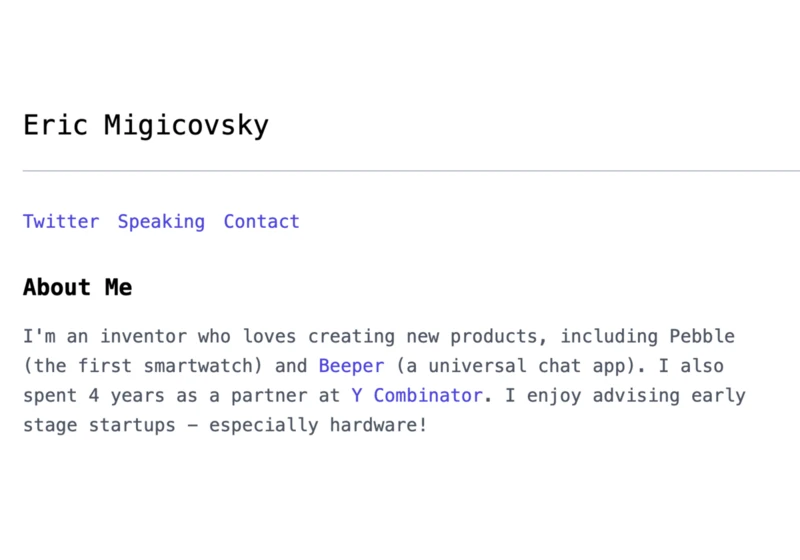Open the Contact link

[x=261, y=222]
